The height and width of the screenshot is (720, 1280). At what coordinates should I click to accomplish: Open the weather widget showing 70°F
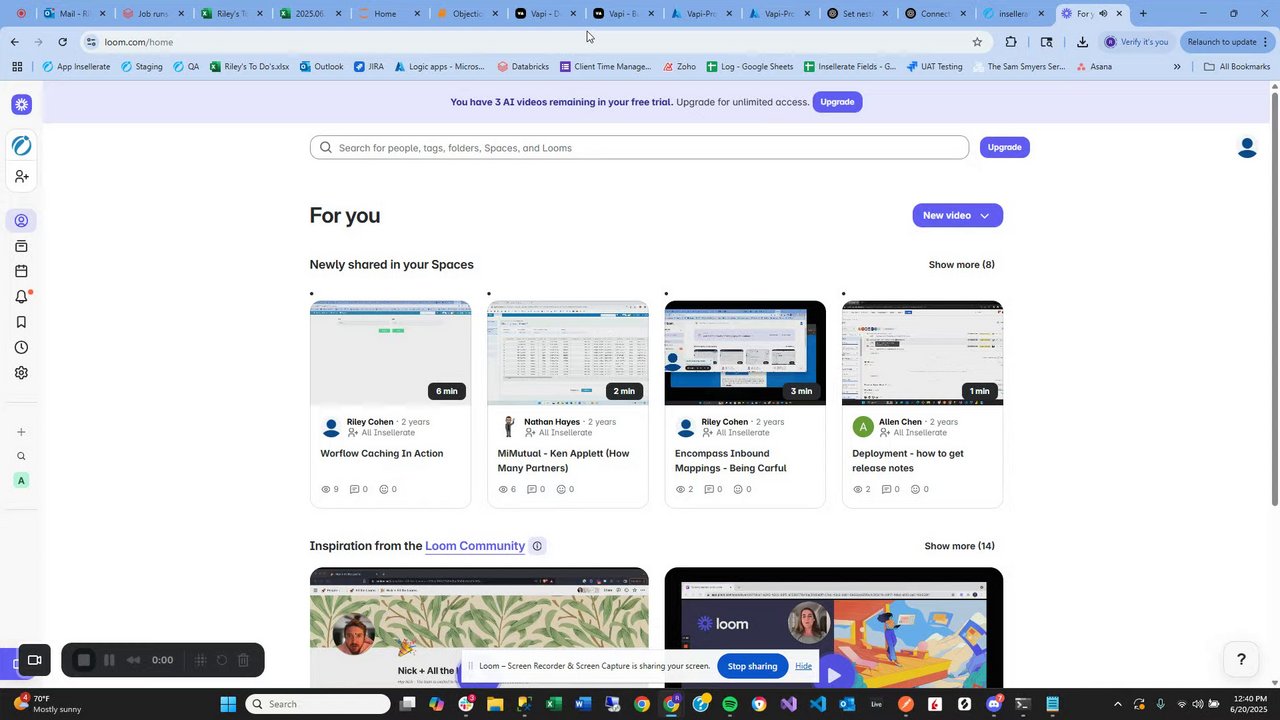(48, 704)
